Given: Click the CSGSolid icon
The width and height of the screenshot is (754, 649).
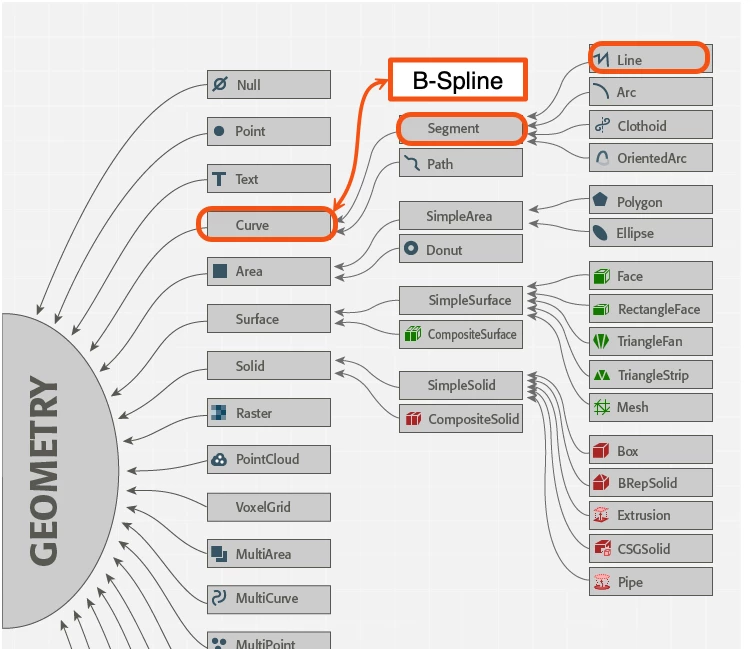Looking at the screenshot, I should [x=603, y=548].
